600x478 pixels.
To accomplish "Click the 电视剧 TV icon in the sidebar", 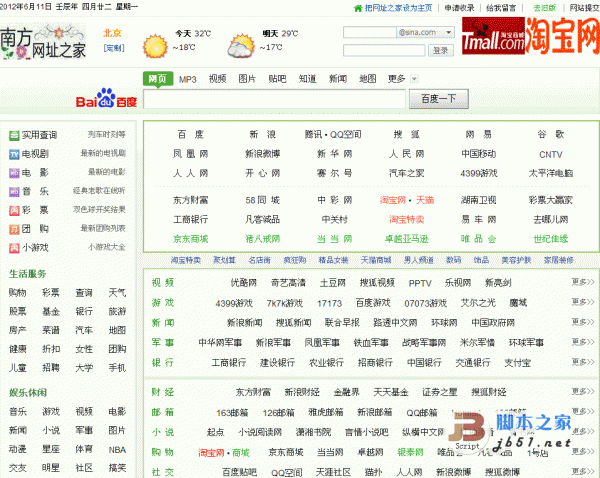I will [x=14, y=154].
